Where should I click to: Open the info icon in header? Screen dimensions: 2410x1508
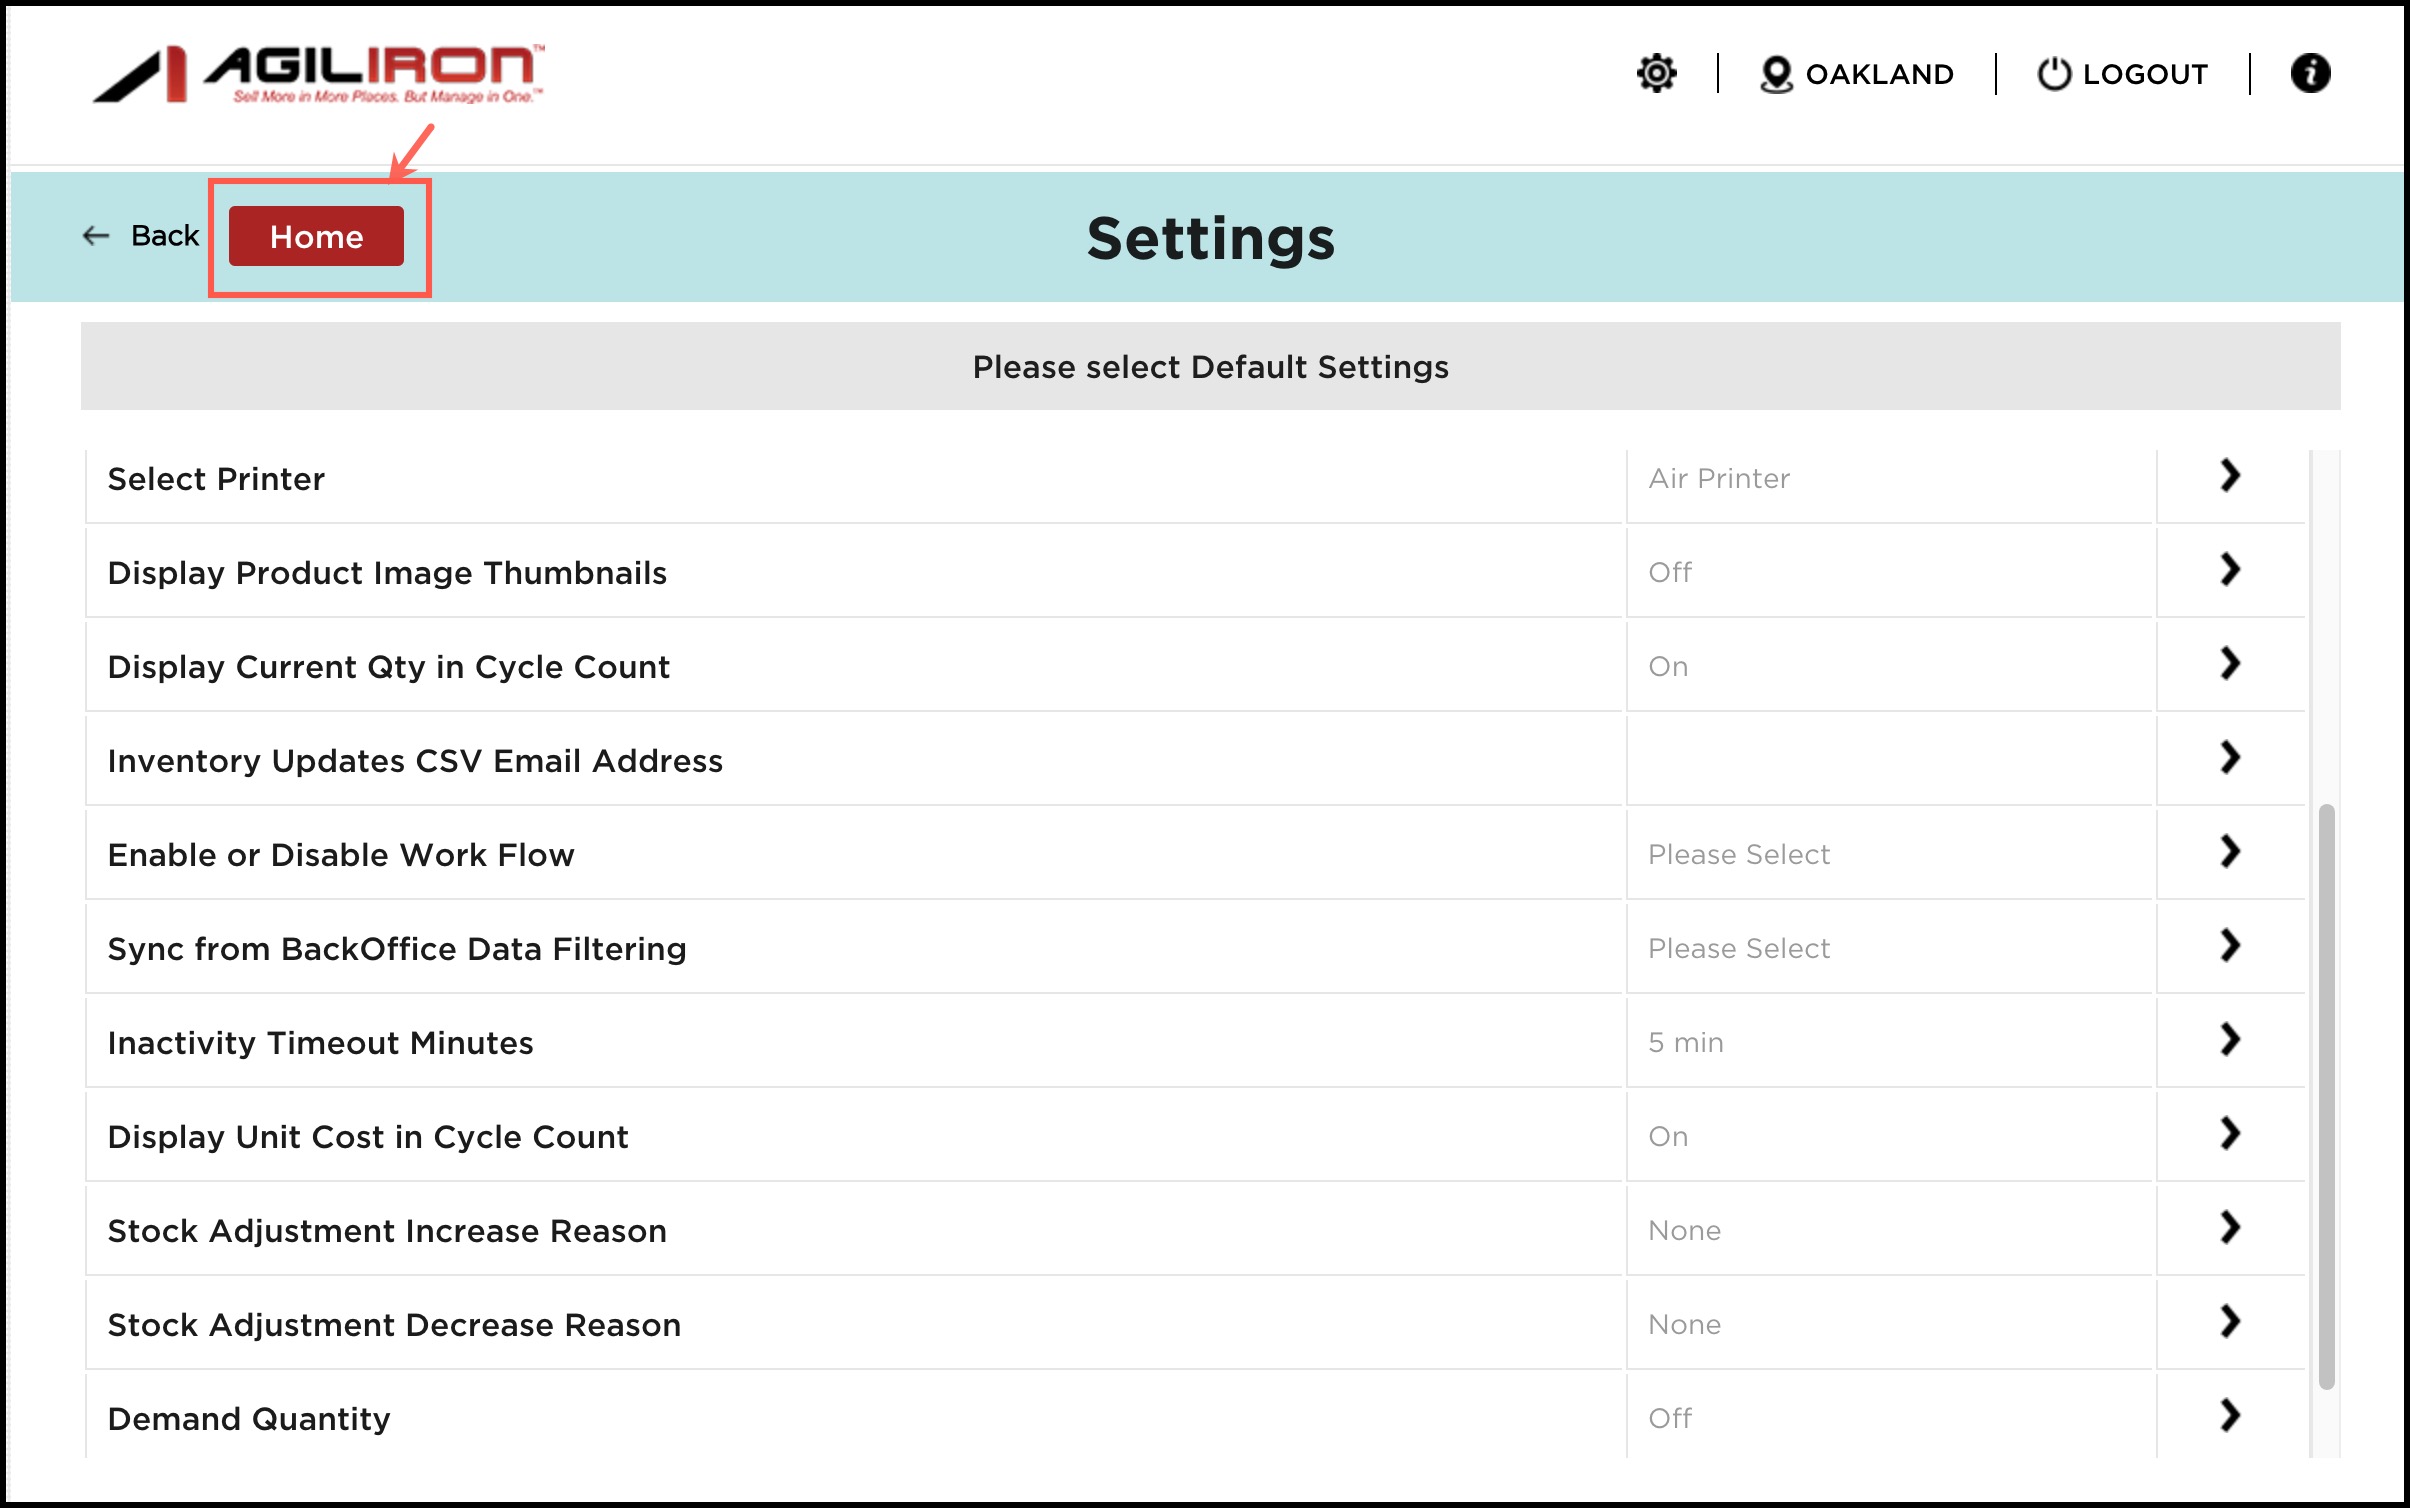[2309, 73]
